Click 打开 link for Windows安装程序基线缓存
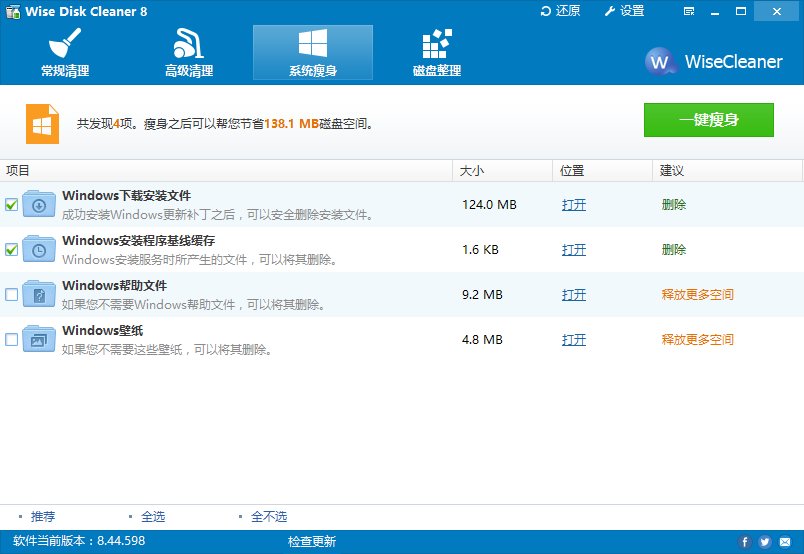Viewport: 804px width, 554px height. point(574,250)
